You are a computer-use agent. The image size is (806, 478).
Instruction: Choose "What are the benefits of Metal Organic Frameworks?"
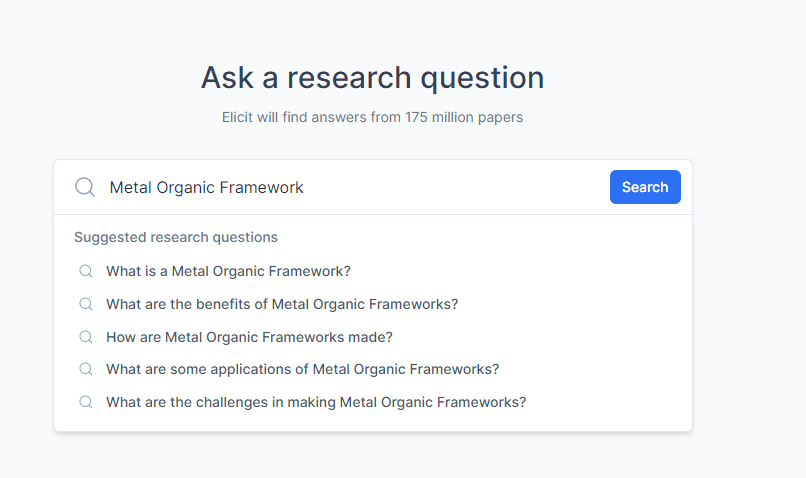click(282, 304)
